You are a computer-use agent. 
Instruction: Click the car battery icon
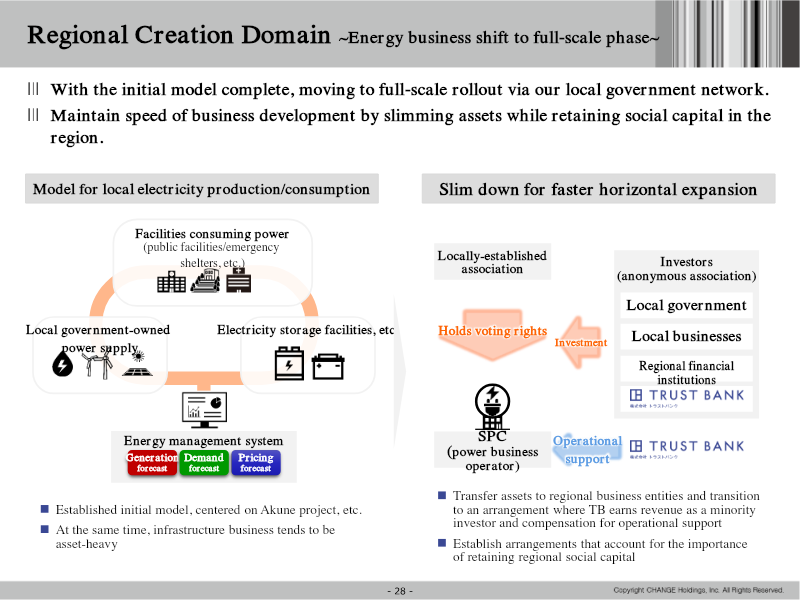tap(328, 367)
